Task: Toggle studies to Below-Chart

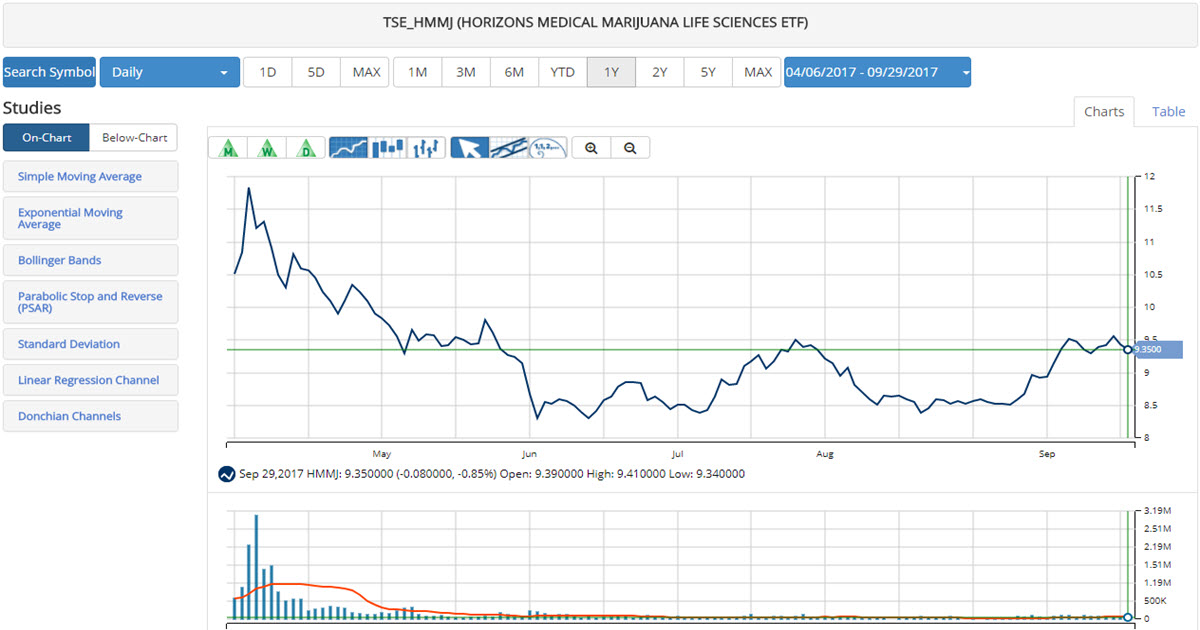Action: click(x=133, y=138)
